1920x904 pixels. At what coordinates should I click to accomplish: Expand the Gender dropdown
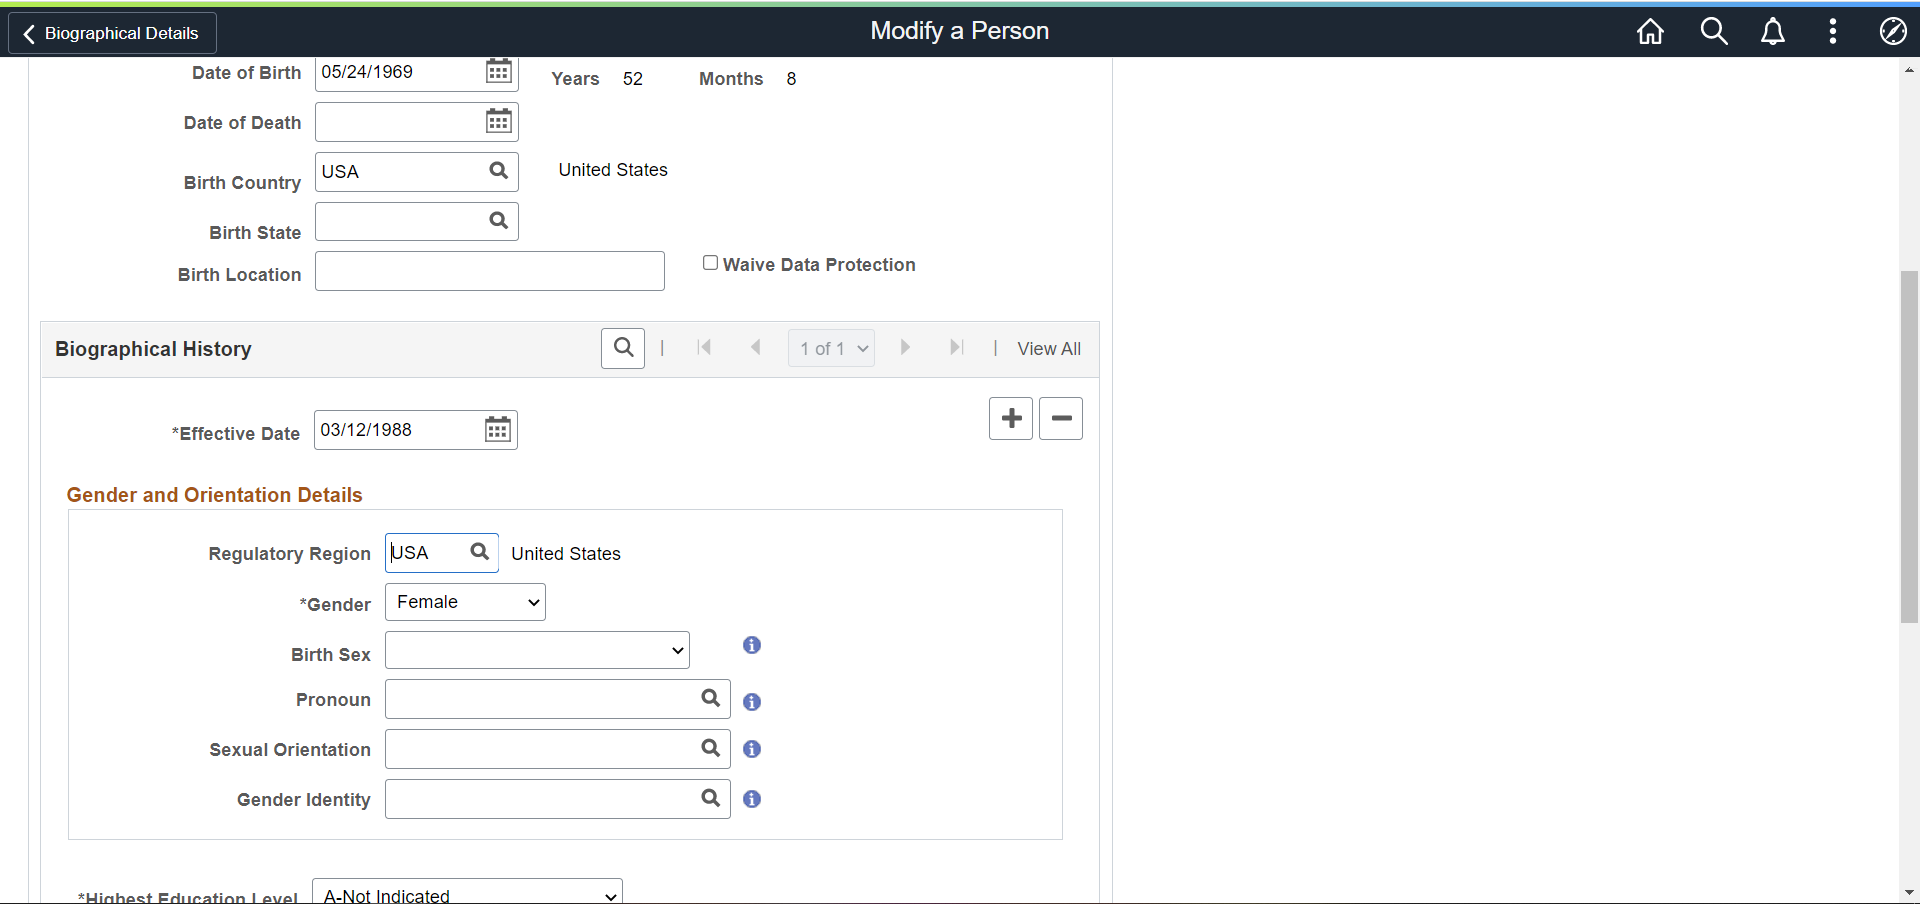coord(465,602)
